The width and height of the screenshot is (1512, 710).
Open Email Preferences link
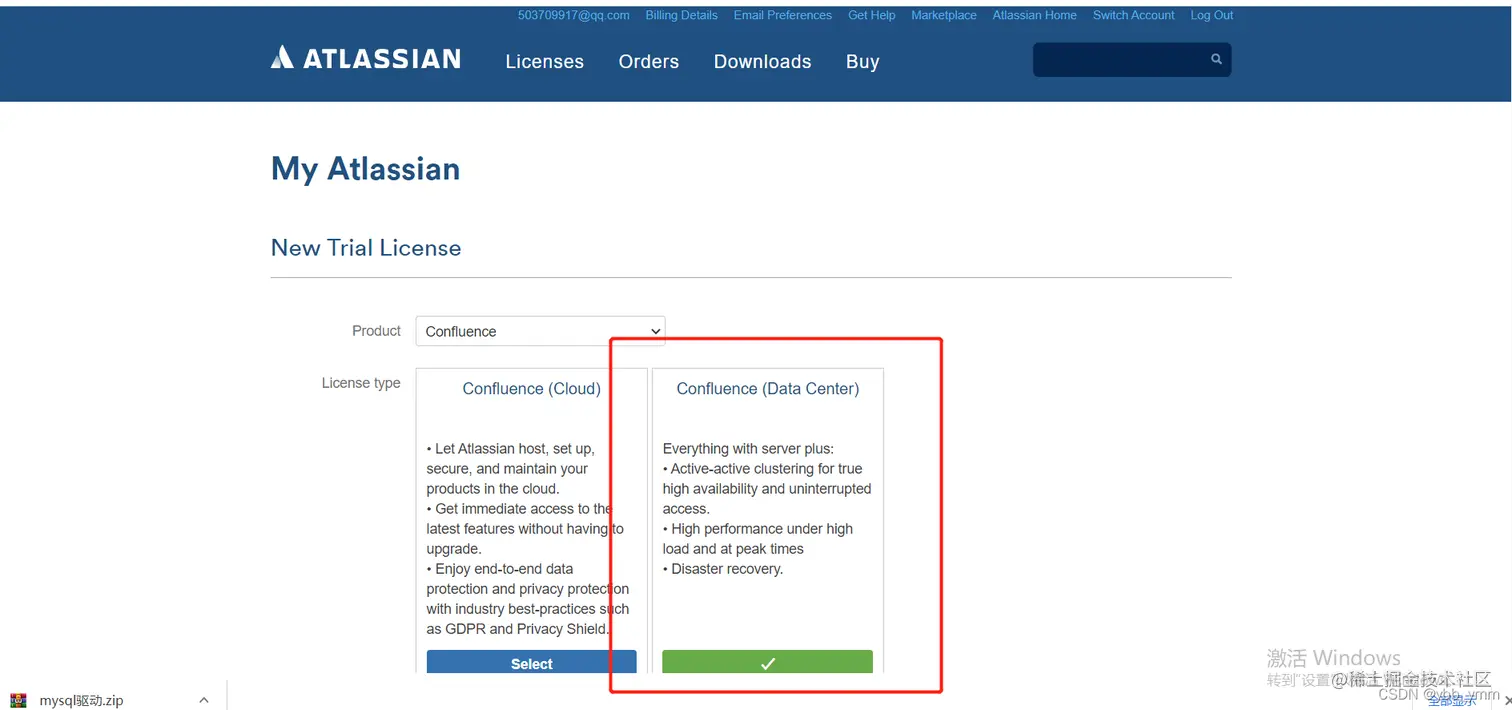click(783, 15)
